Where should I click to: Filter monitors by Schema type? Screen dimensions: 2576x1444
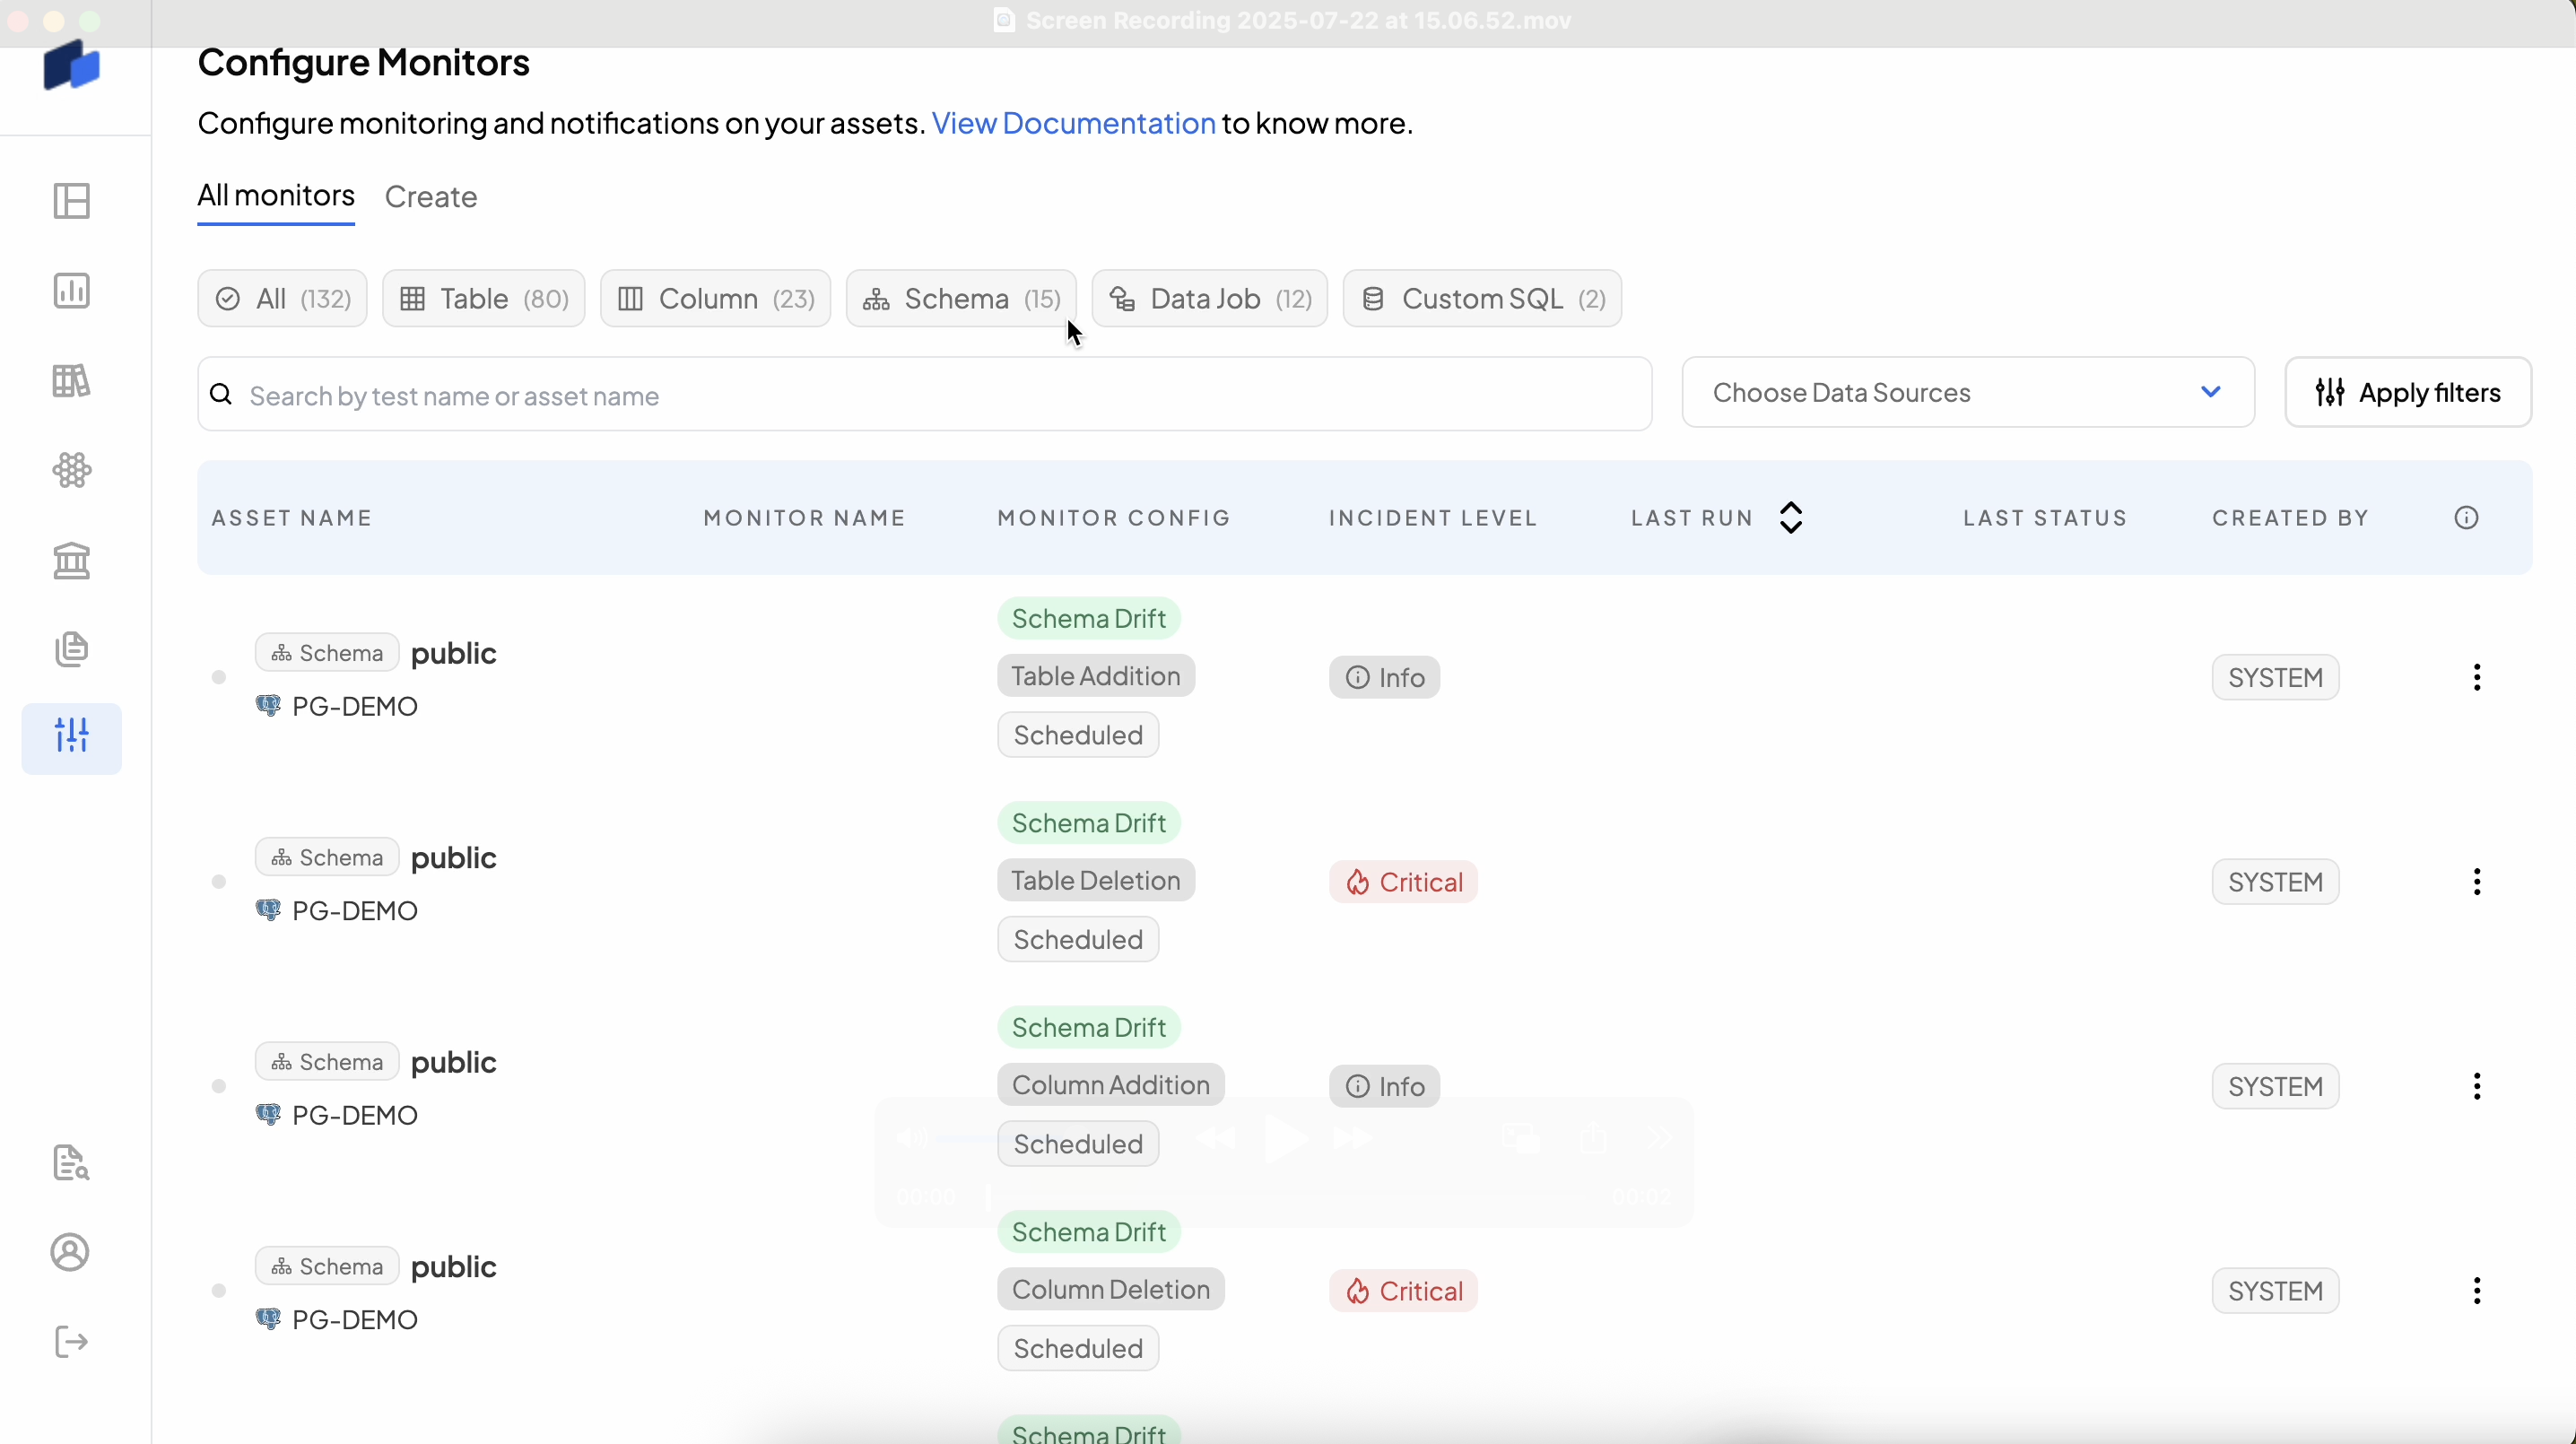click(961, 299)
